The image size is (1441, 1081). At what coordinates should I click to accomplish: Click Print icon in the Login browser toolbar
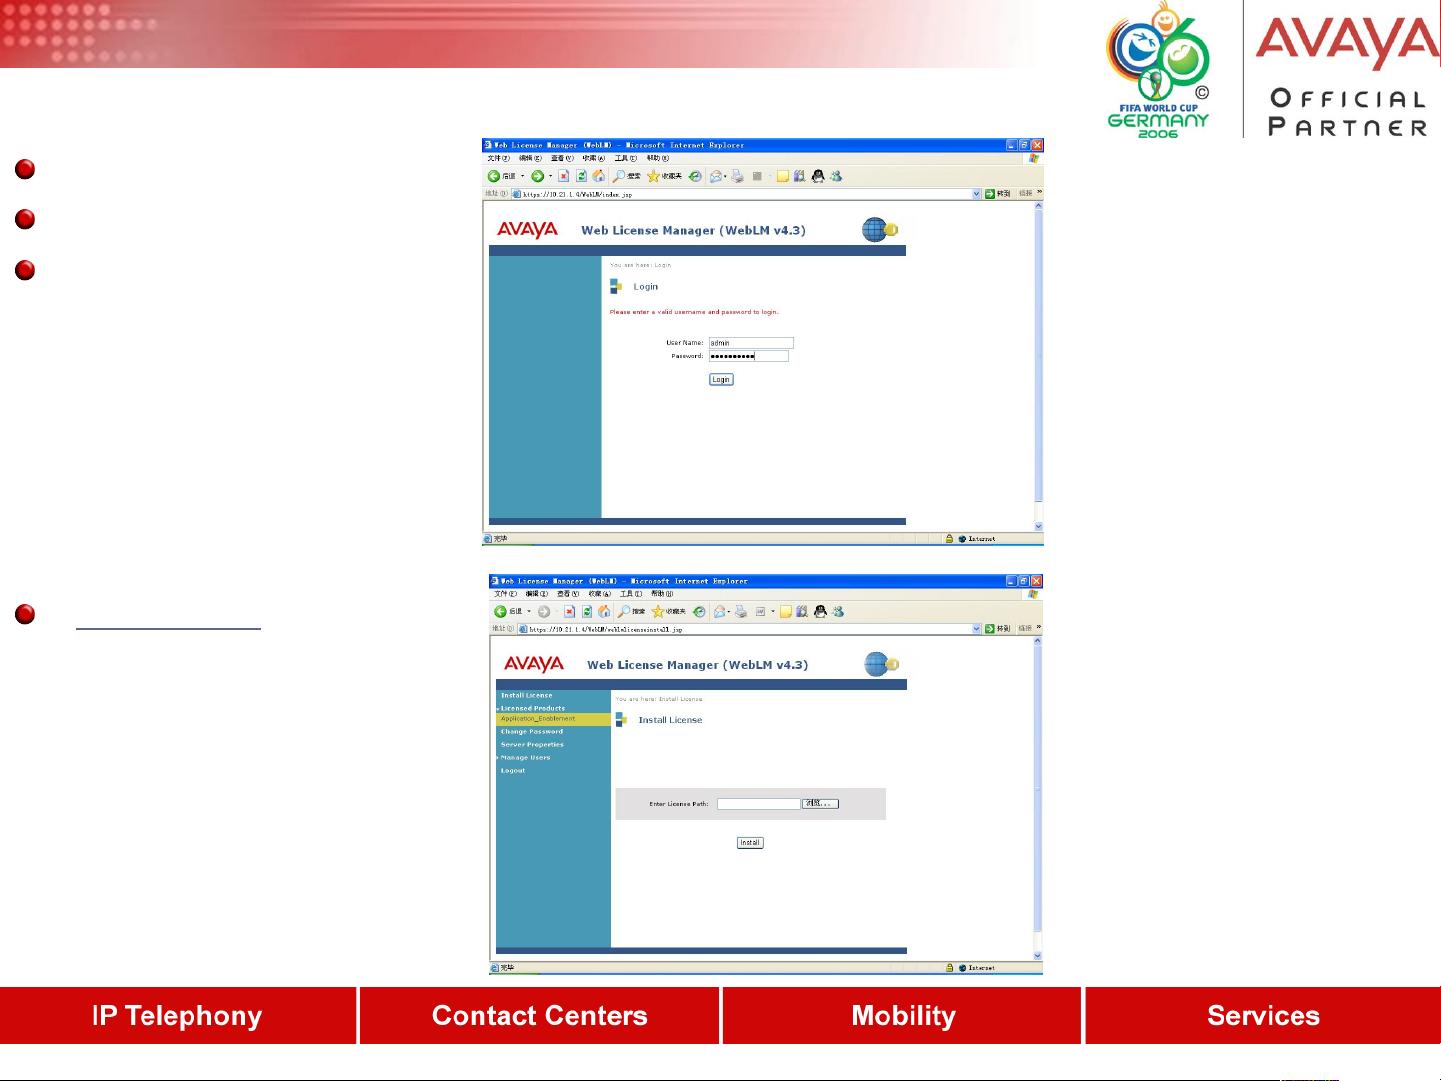(737, 176)
